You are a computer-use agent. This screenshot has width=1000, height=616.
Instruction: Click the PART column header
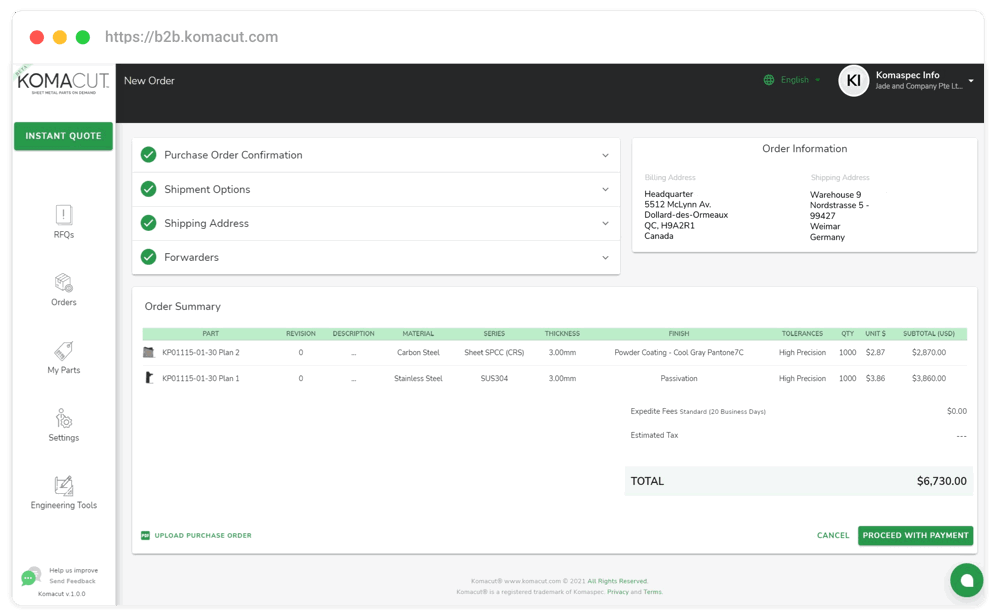[x=210, y=334]
